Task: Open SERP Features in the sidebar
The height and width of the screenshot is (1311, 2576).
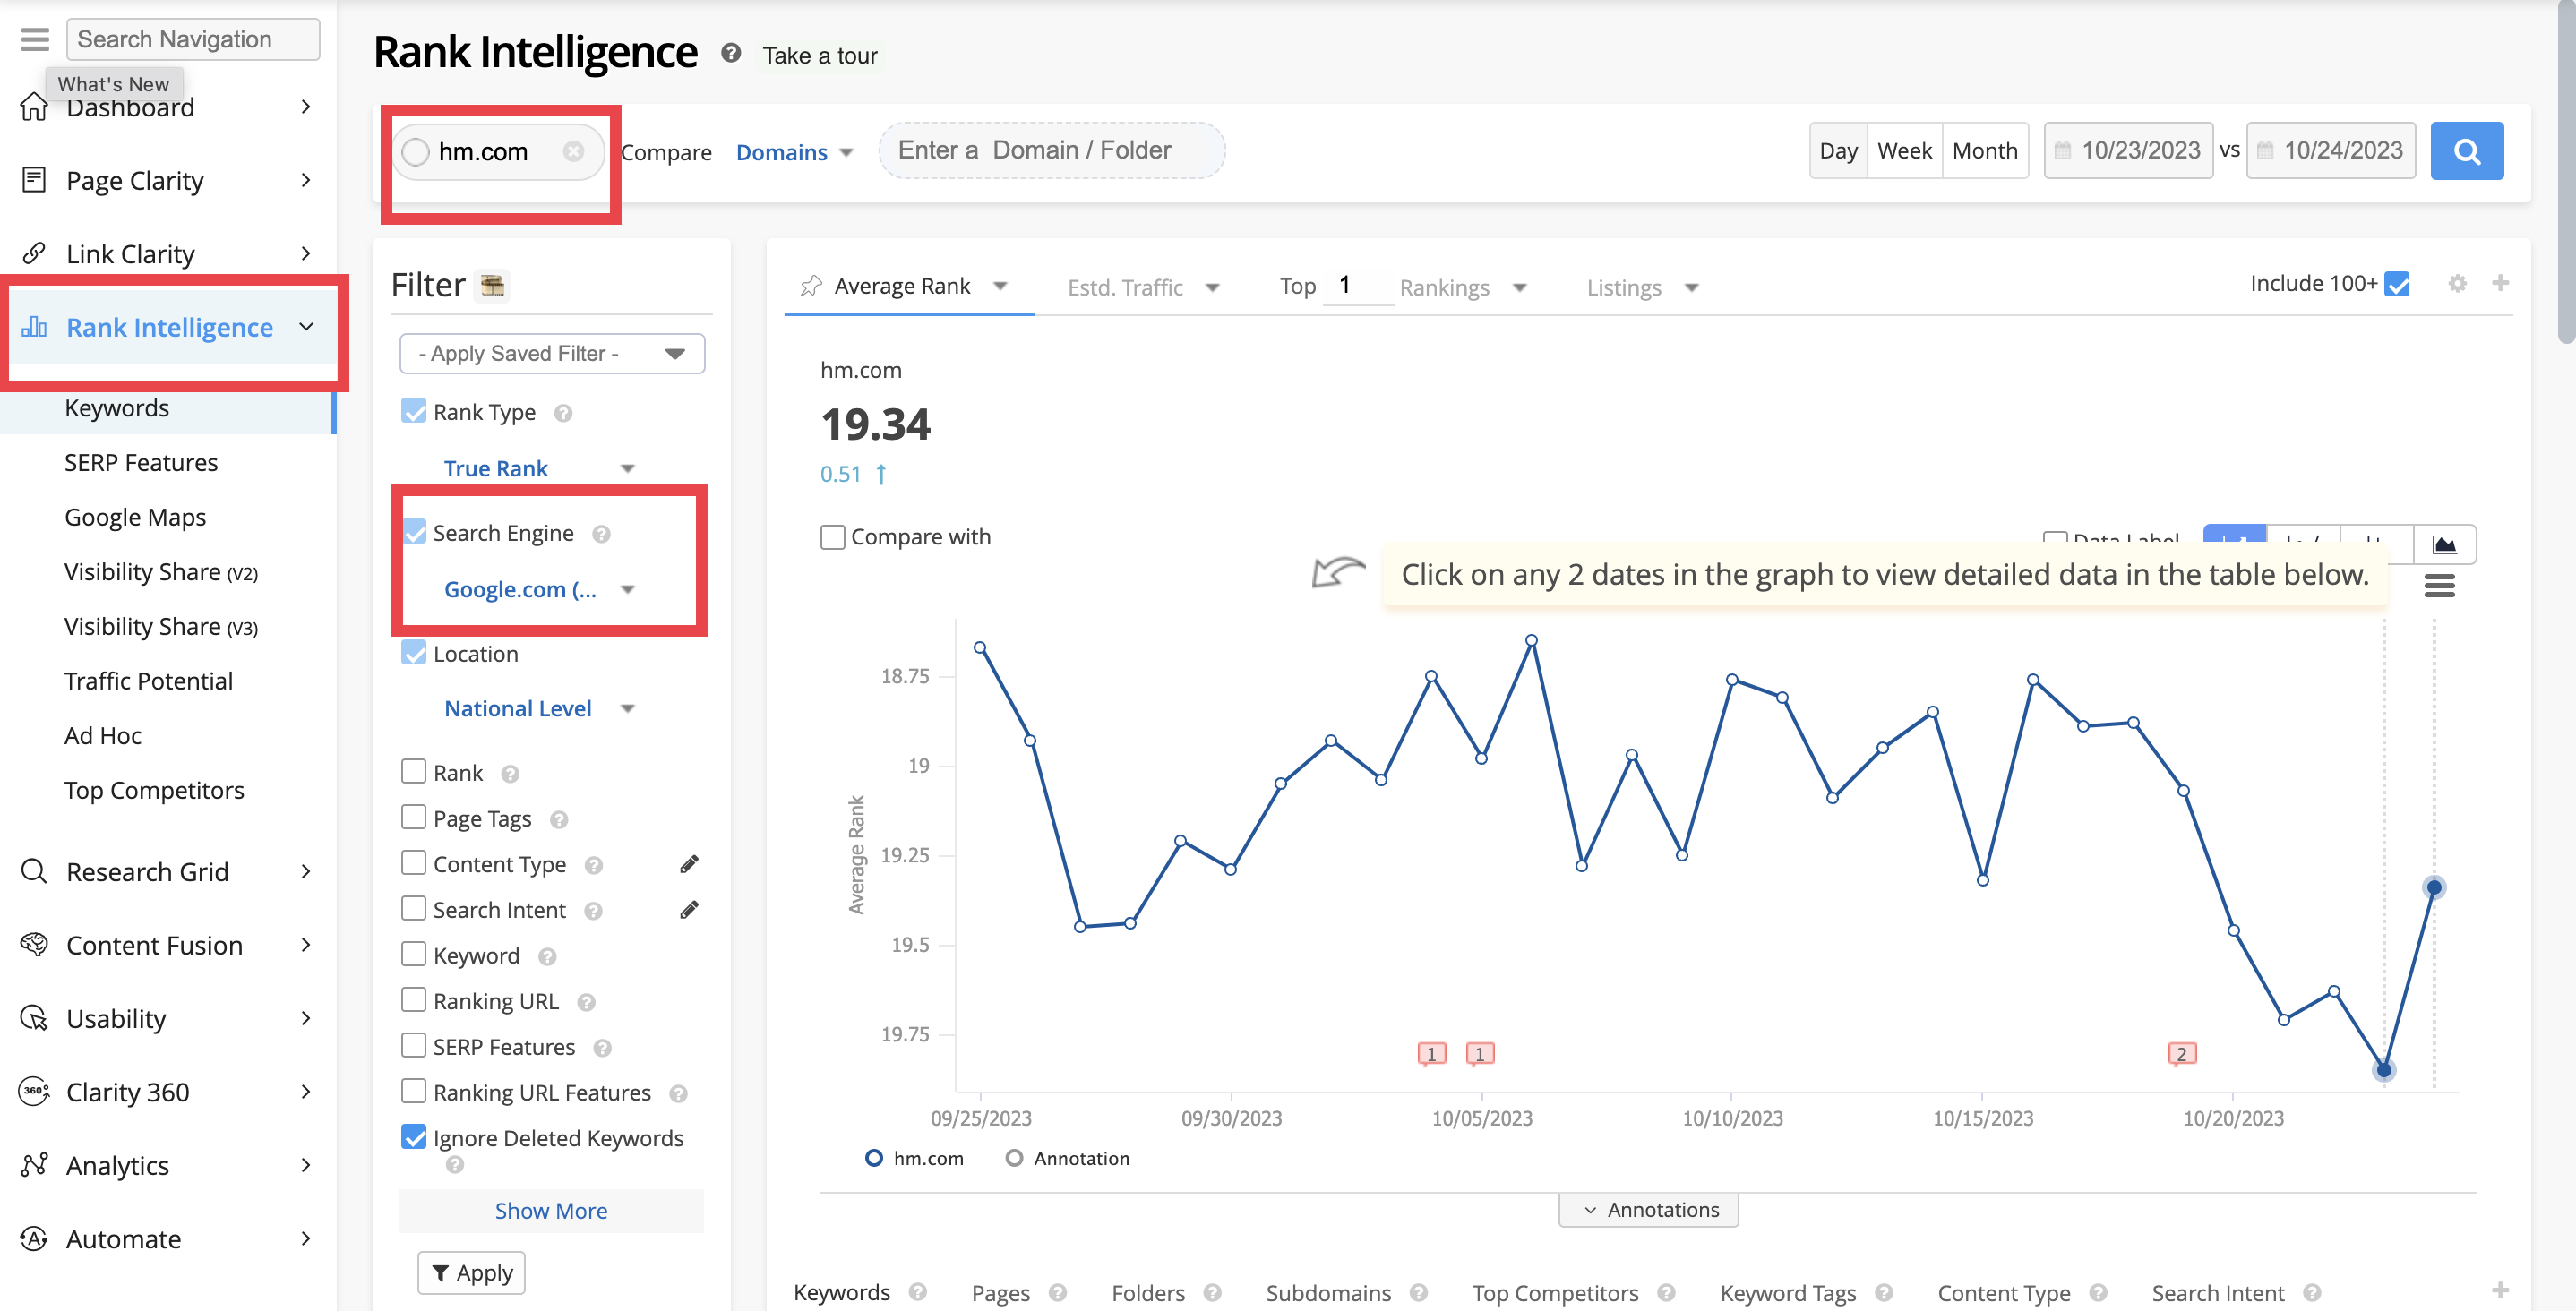Action: [141, 462]
